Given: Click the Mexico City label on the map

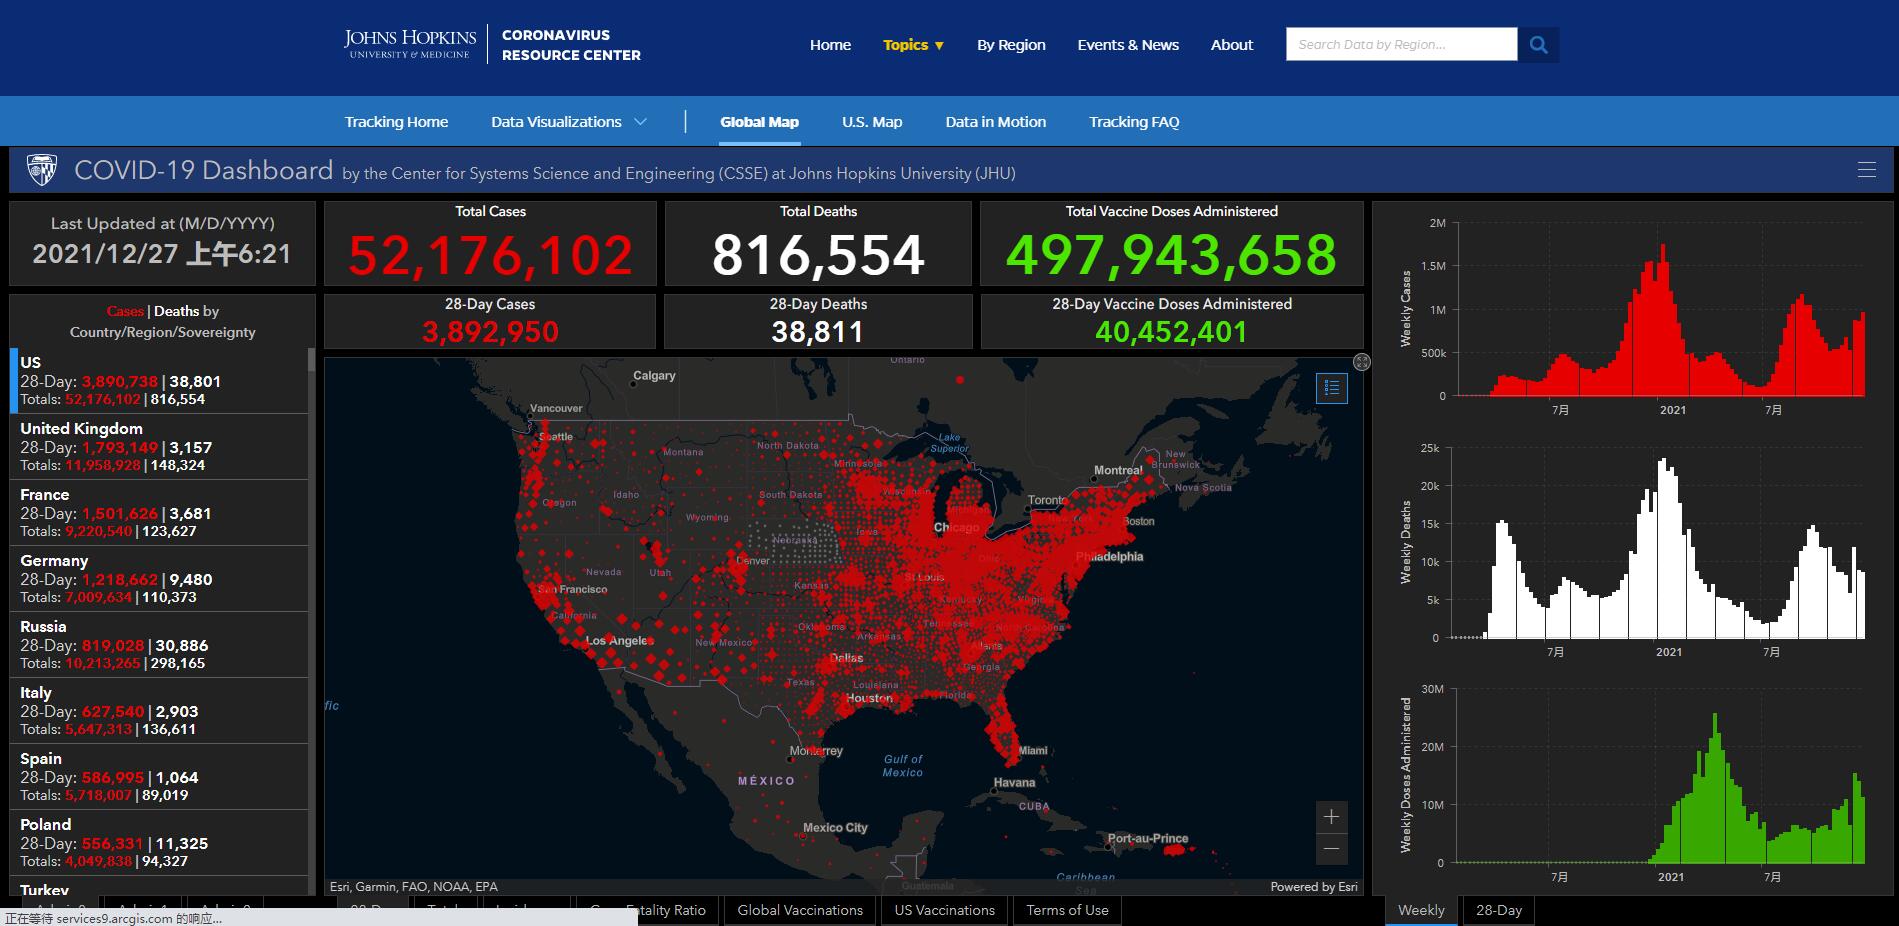Looking at the screenshot, I should coord(835,828).
